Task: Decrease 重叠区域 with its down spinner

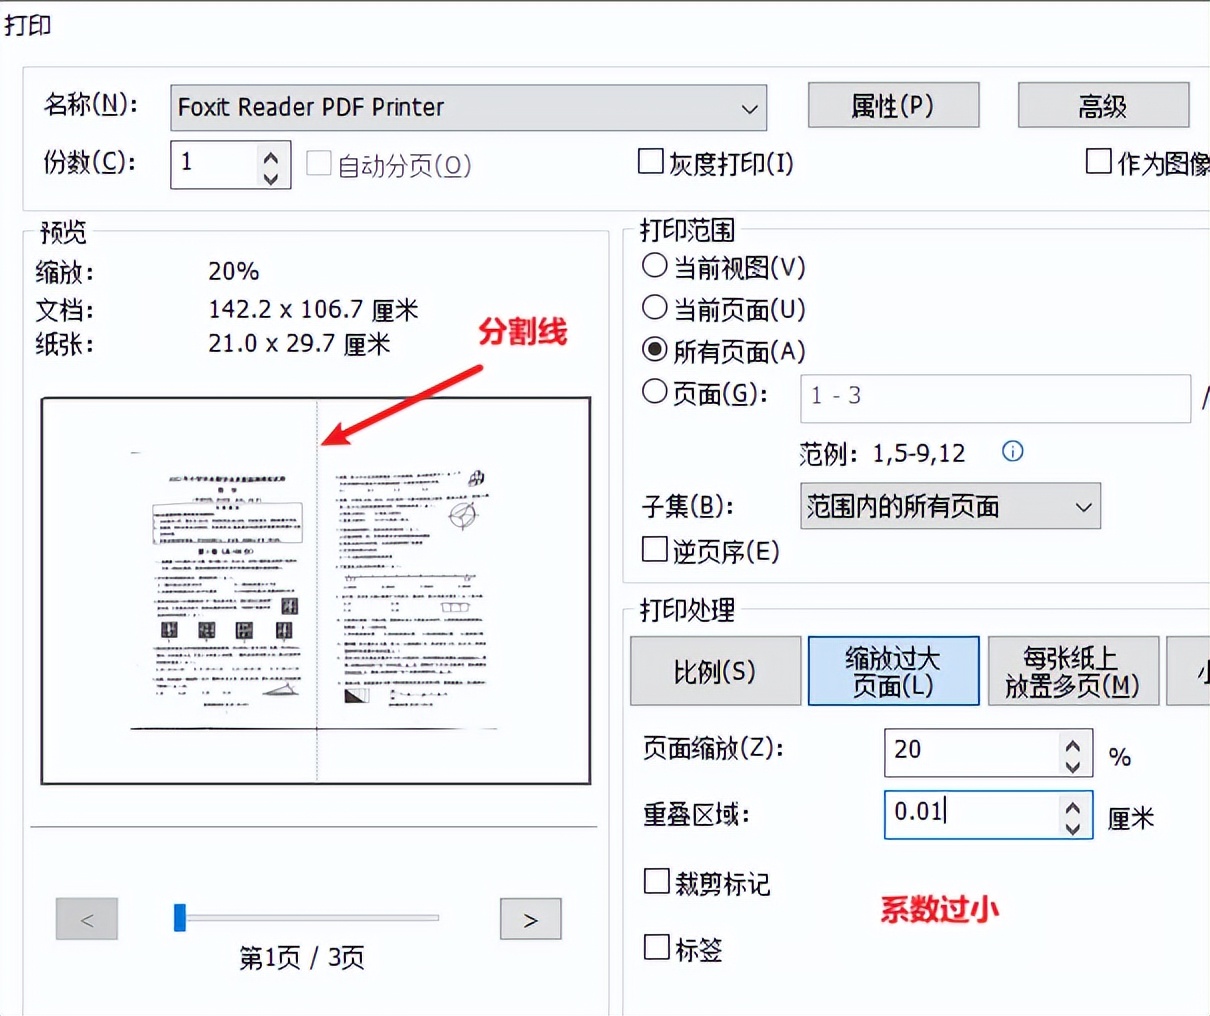Action: (x=1072, y=826)
